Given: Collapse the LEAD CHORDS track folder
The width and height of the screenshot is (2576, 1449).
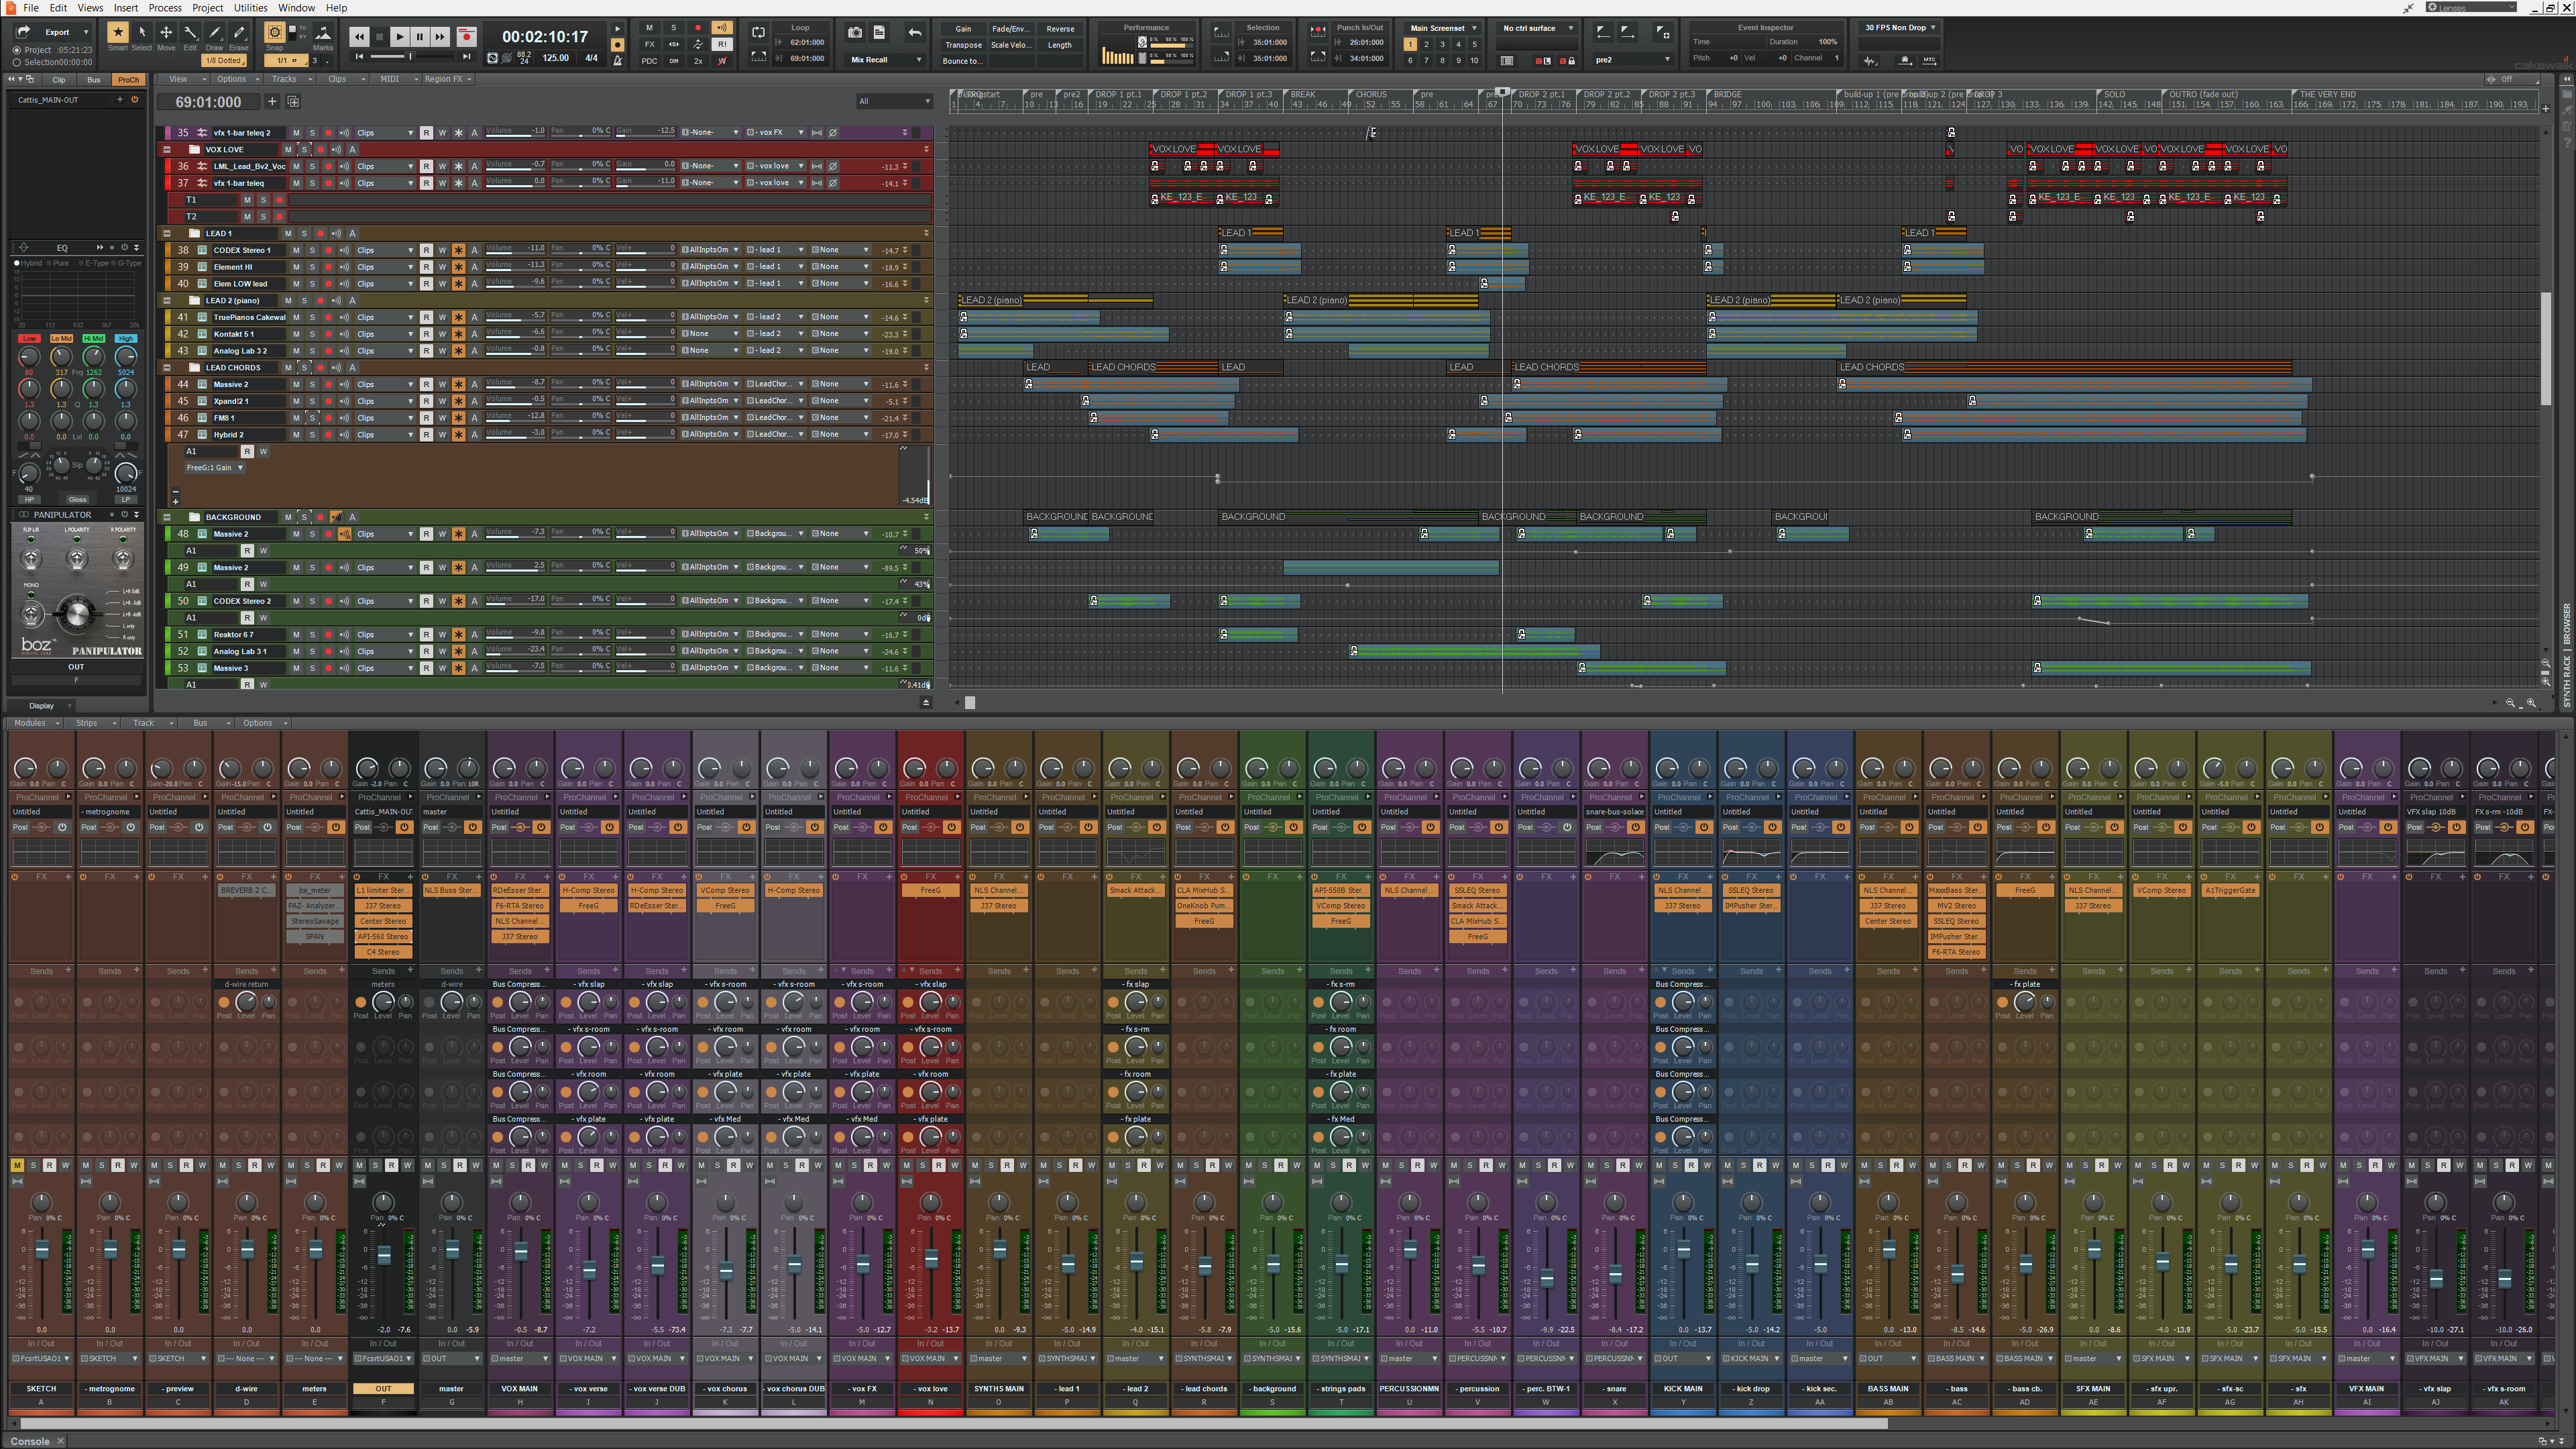Looking at the screenshot, I should [167, 368].
